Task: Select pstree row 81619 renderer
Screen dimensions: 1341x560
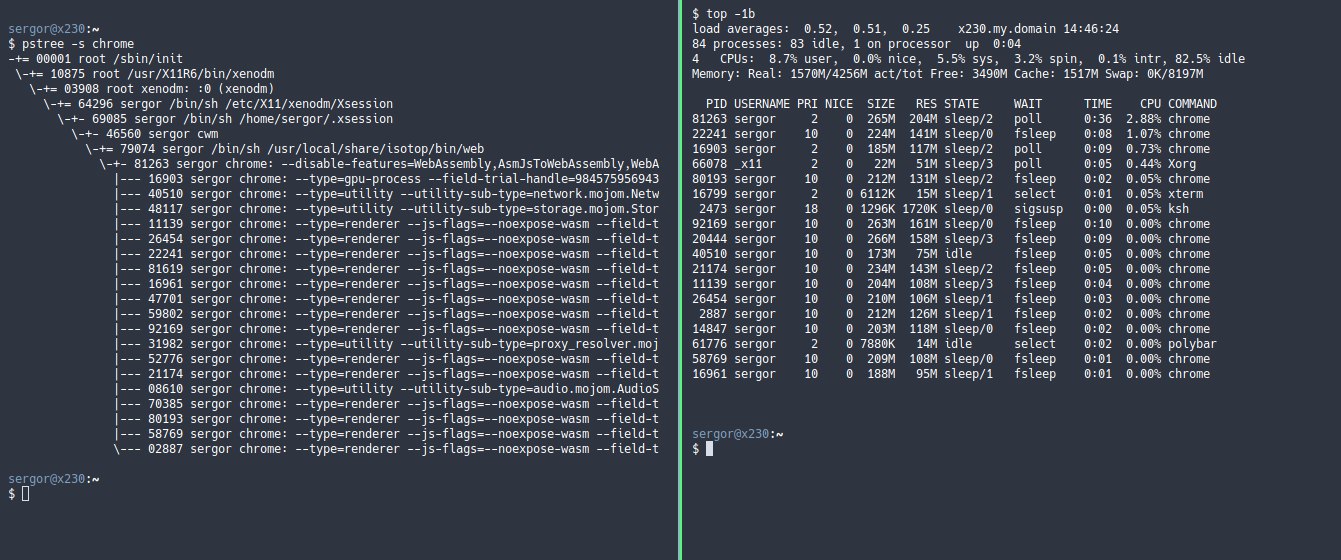Action: [385, 269]
